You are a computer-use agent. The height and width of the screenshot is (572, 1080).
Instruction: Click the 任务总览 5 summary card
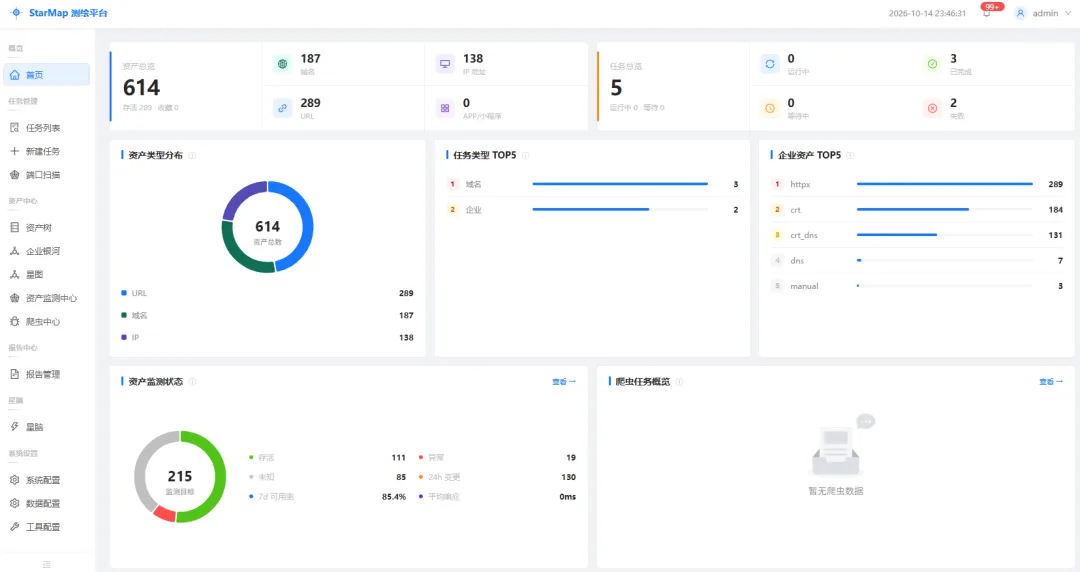[x=673, y=86]
